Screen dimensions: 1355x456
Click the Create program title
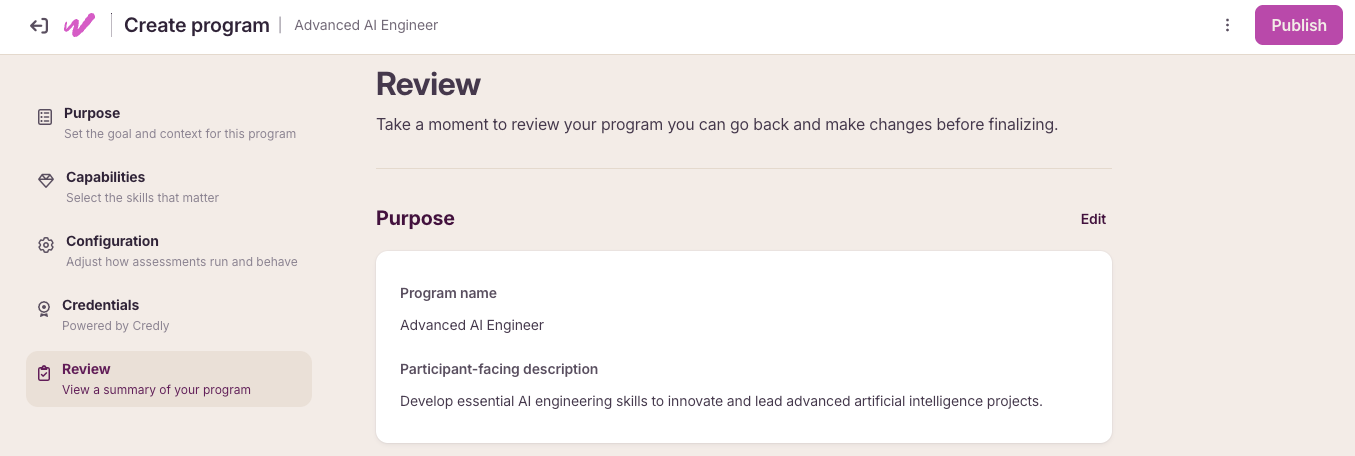point(197,25)
